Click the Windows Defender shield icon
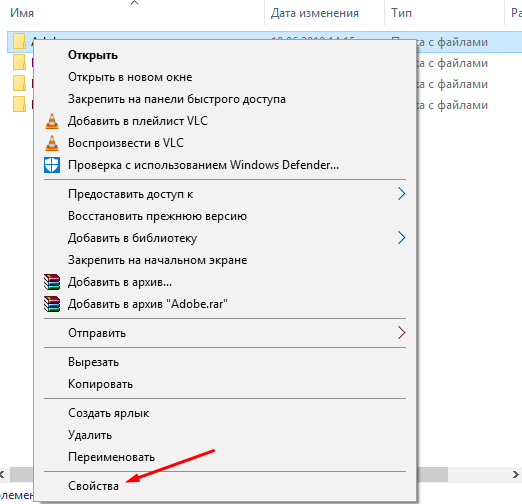The image size is (522, 504). pos(52,165)
